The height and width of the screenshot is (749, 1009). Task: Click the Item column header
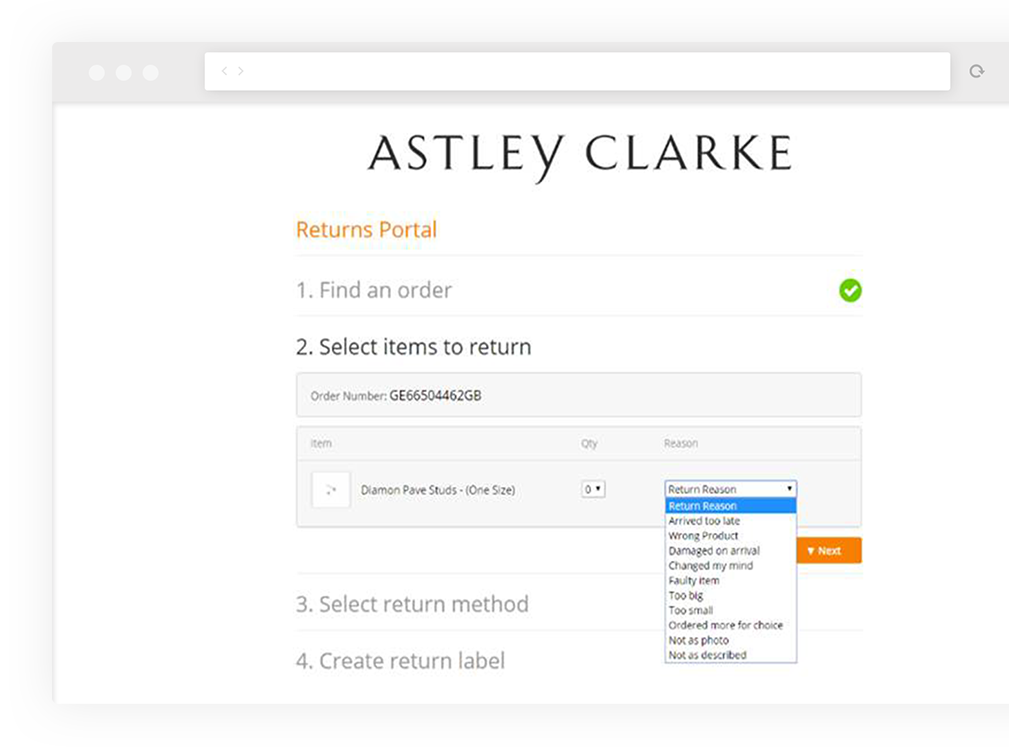[321, 443]
